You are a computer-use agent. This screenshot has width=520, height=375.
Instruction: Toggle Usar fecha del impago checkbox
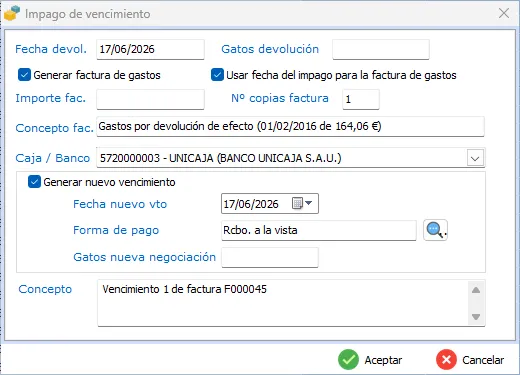click(x=217, y=75)
